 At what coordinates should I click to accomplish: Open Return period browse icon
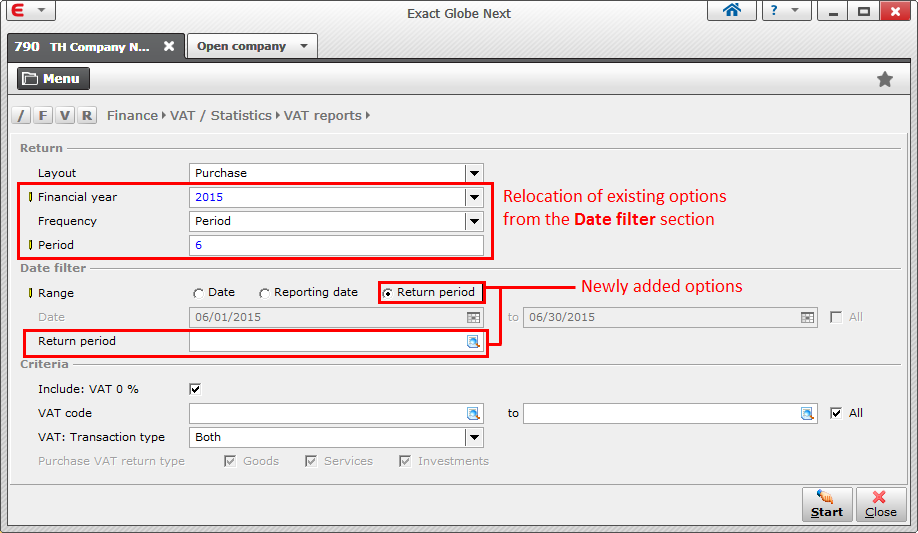[473, 341]
